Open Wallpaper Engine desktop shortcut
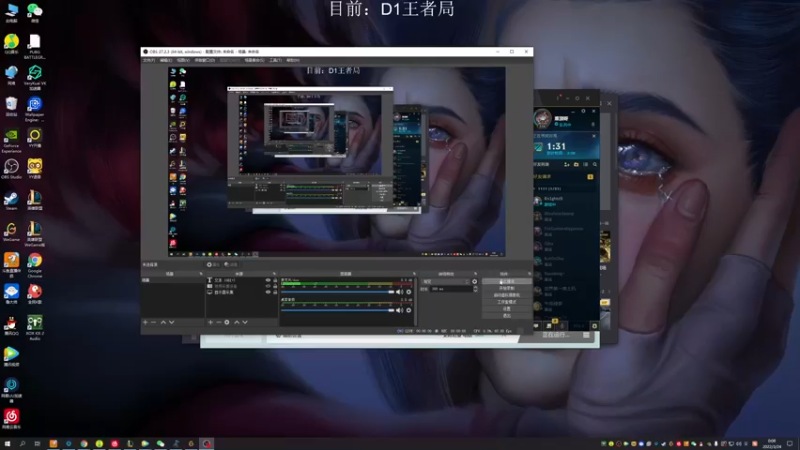The width and height of the screenshot is (800, 450). click(35, 110)
